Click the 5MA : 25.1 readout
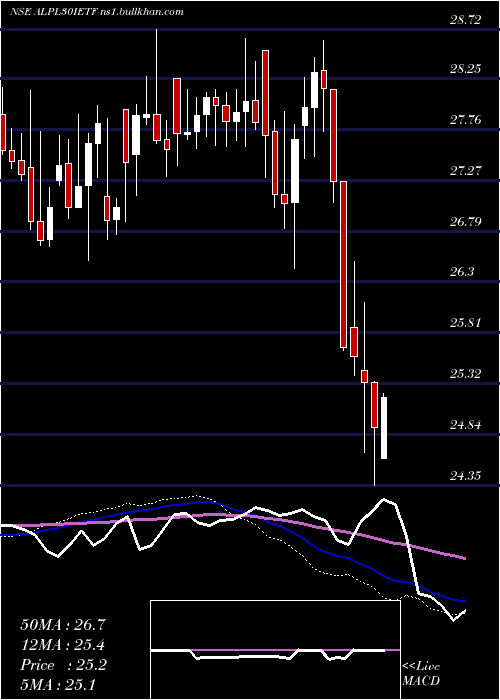500x700 pixels. (x=58, y=685)
